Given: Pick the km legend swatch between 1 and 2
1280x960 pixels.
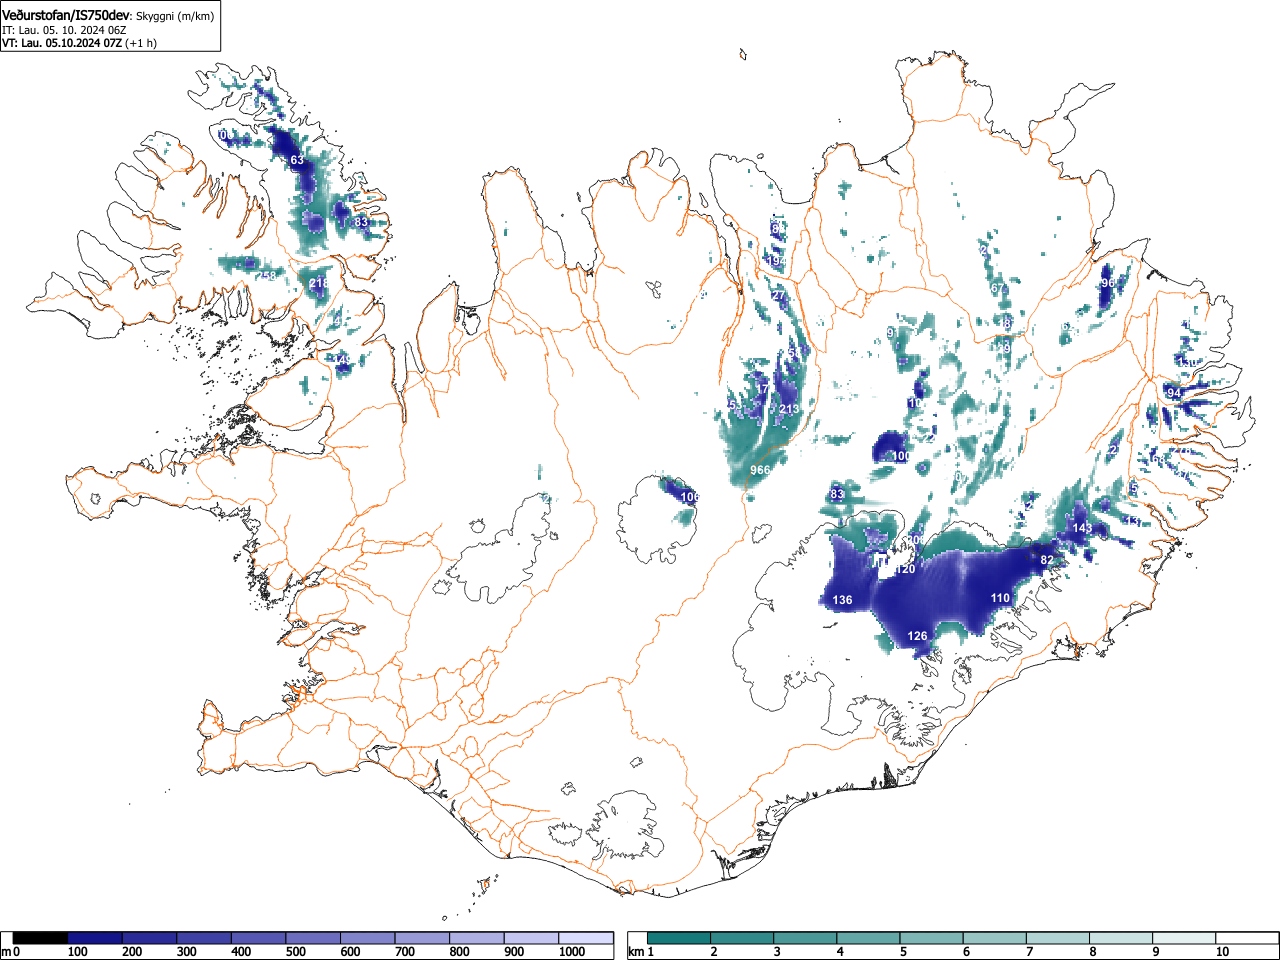Looking at the screenshot, I should coord(679,938).
